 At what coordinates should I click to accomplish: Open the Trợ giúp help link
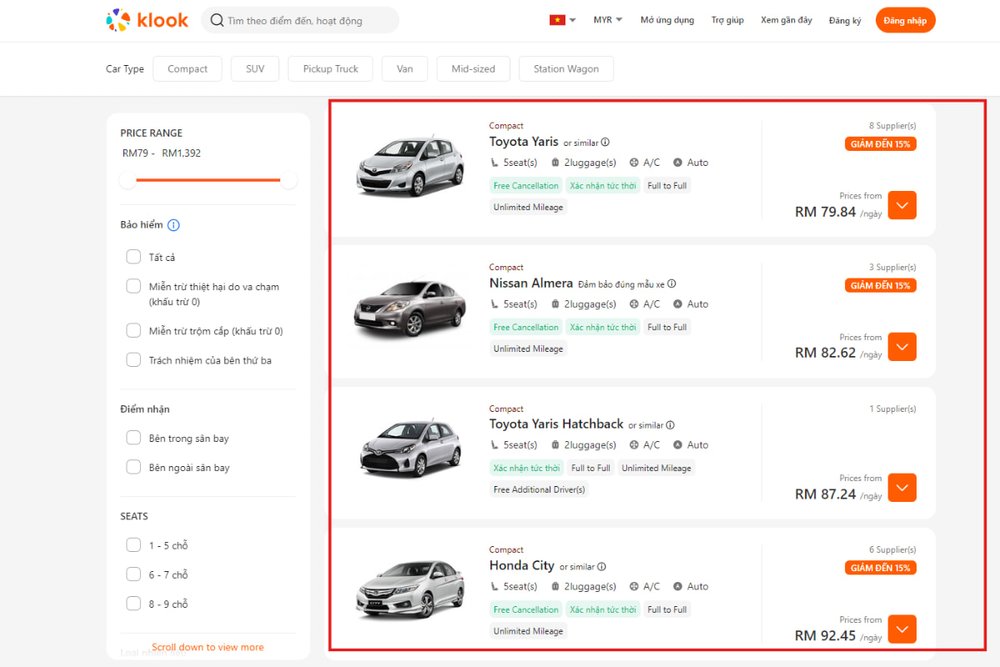(727, 20)
